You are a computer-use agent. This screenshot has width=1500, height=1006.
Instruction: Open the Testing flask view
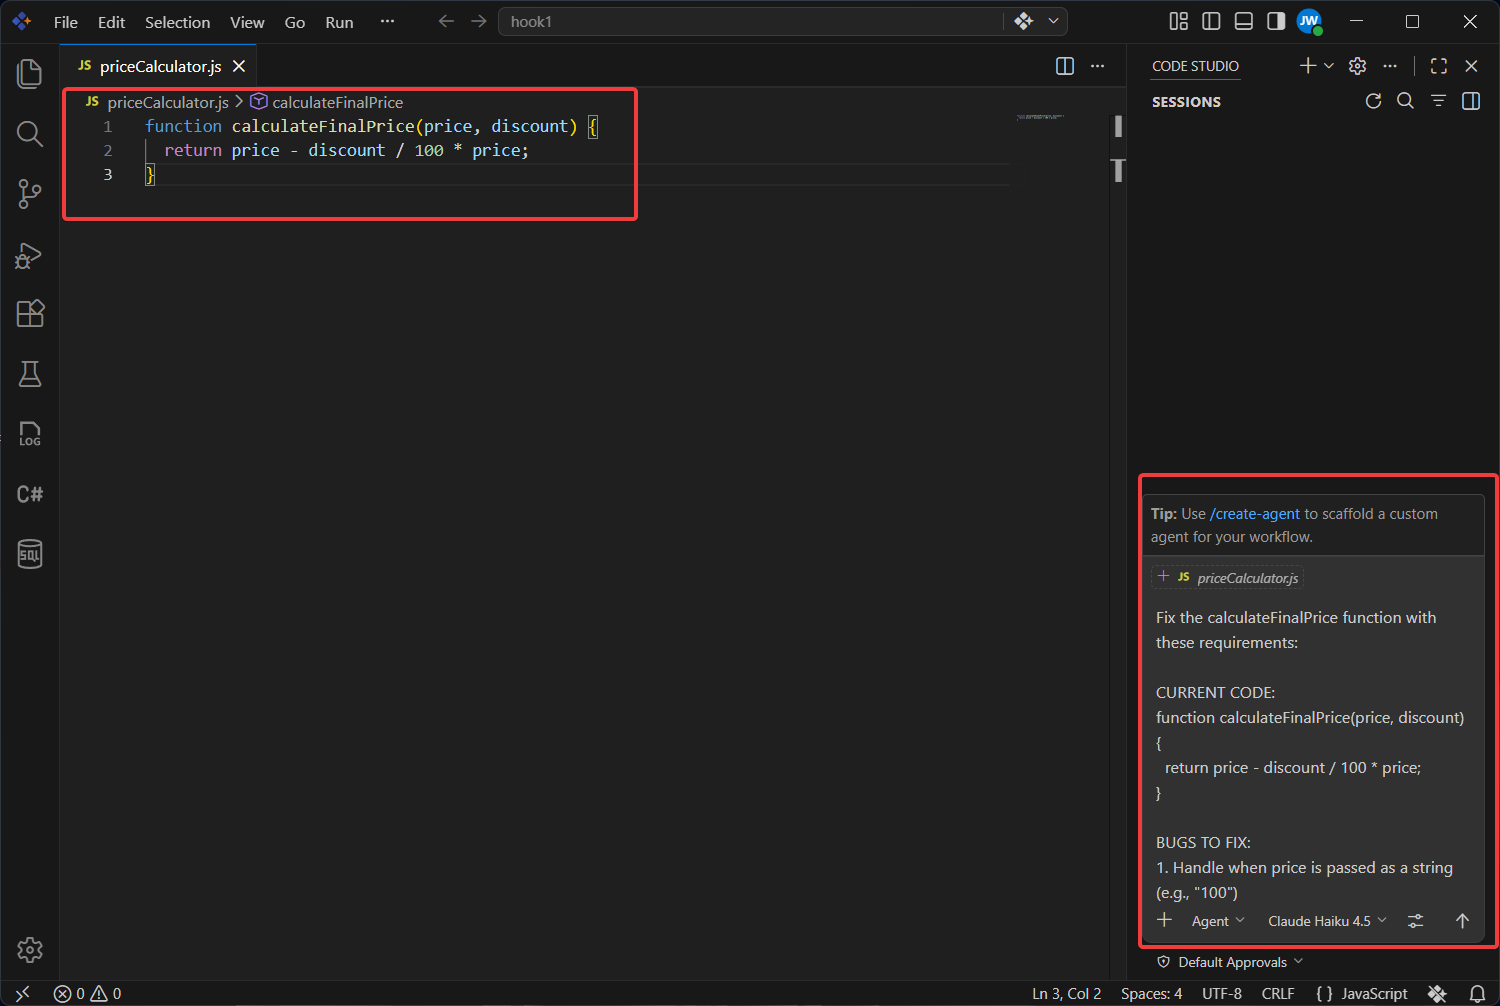[30, 374]
